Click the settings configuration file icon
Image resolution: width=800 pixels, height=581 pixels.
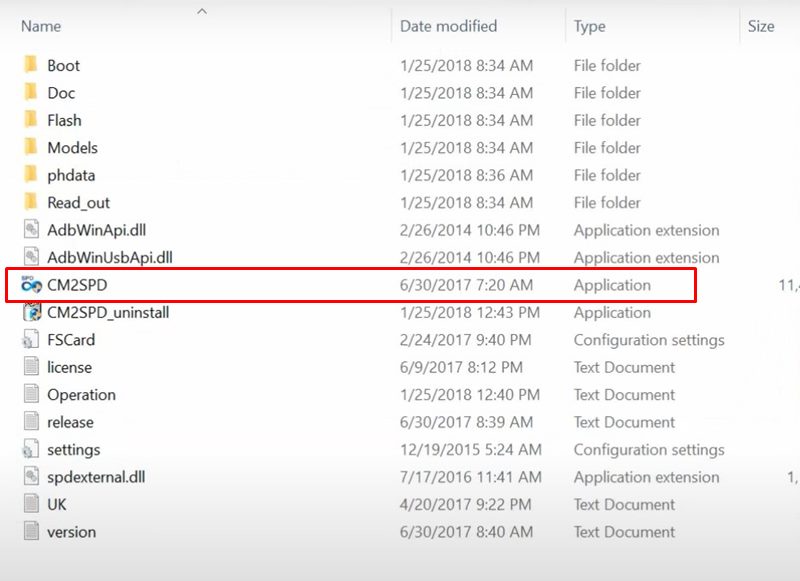tap(30, 450)
